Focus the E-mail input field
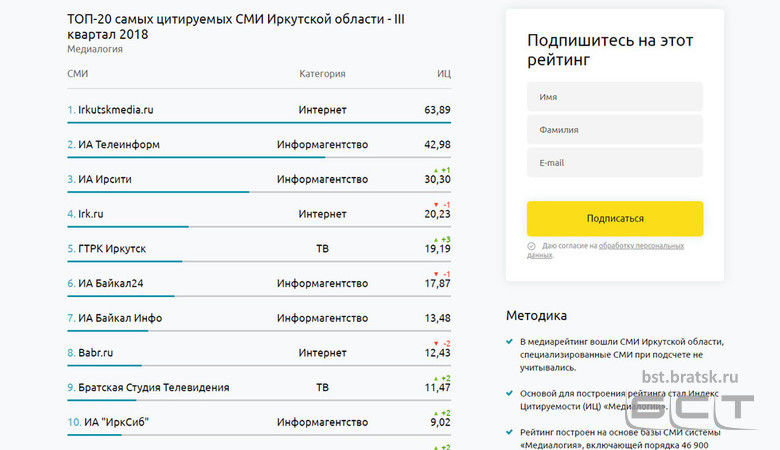This screenshot has height=450, width=780. click(614, 163)
